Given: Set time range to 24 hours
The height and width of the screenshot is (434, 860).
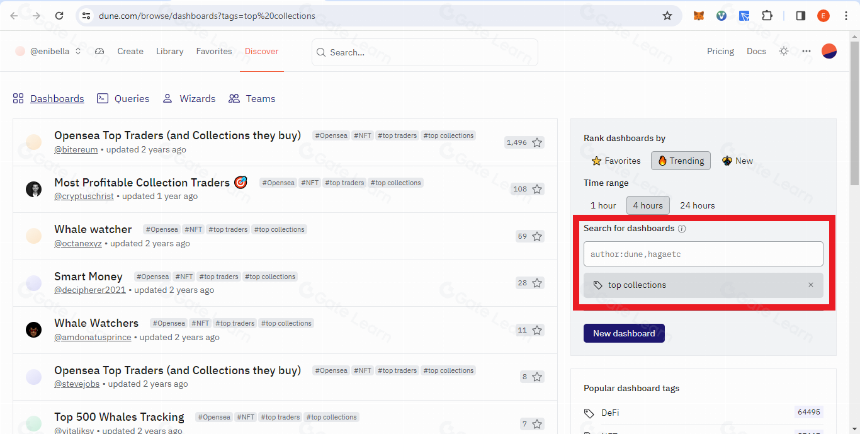Looking at the screenshot, I should pos(697,206).
